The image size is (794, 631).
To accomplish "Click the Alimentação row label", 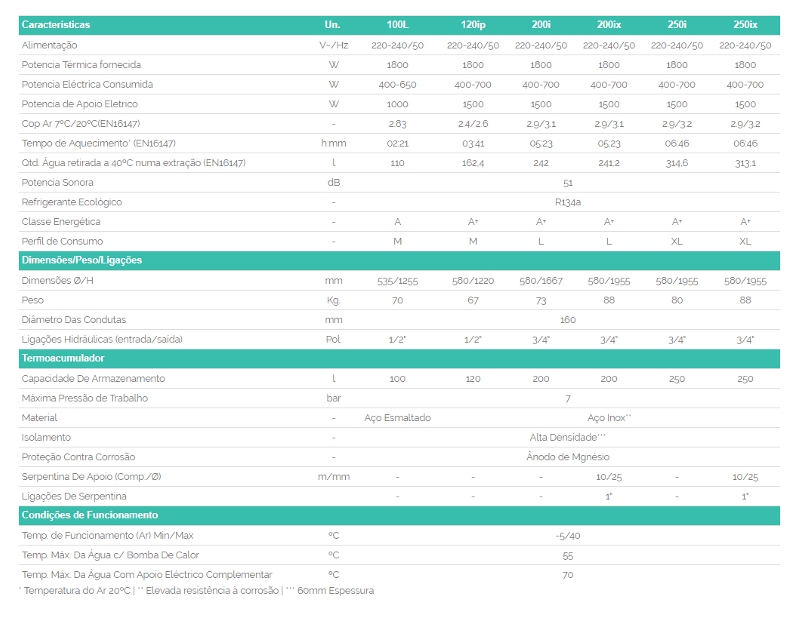I will 49,46.
